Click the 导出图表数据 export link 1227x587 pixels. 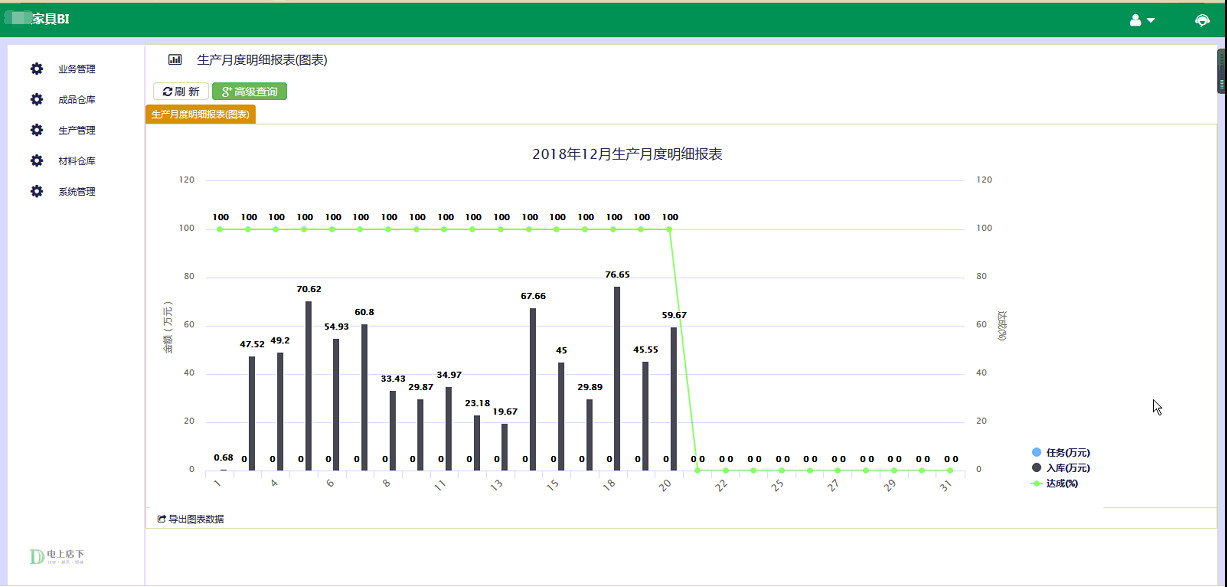(191, 519)
